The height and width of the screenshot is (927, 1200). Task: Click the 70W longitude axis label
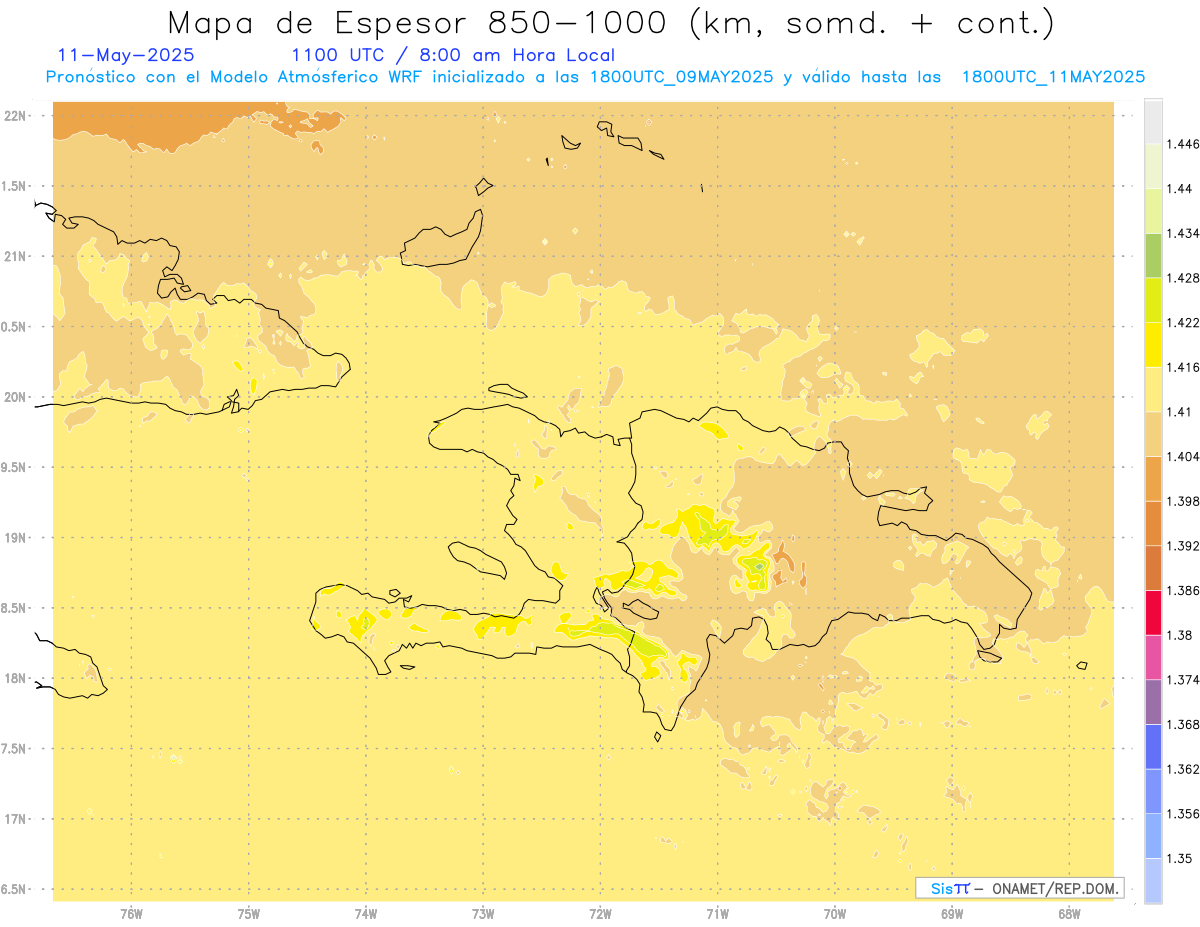click(x=835, y=913)
